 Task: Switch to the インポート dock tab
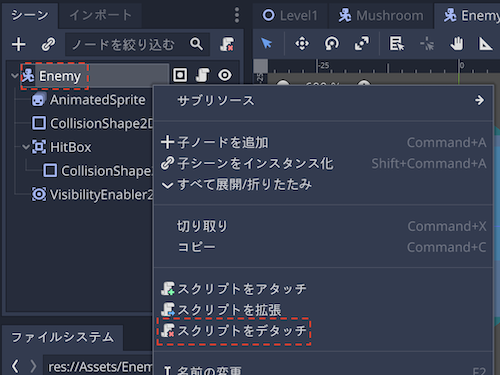pos(100,15)
